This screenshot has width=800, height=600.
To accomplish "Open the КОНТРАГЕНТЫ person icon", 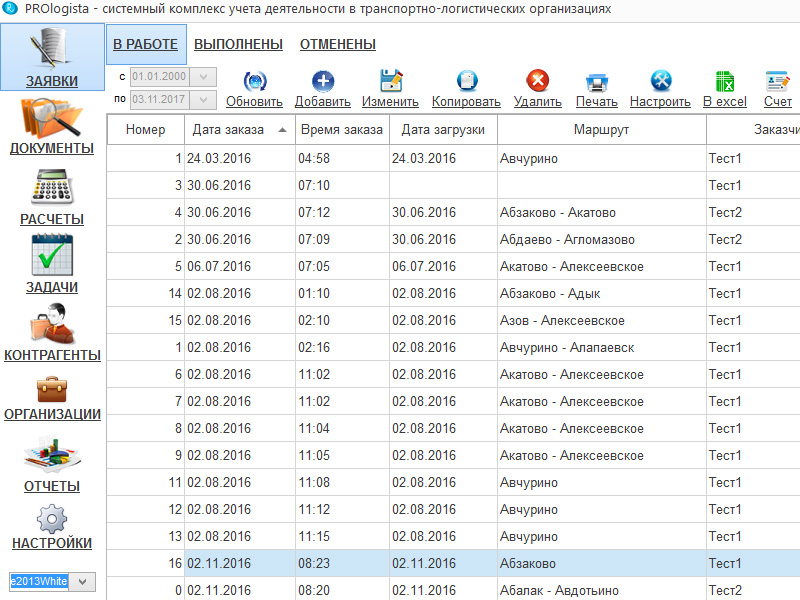I will point(52,323).
